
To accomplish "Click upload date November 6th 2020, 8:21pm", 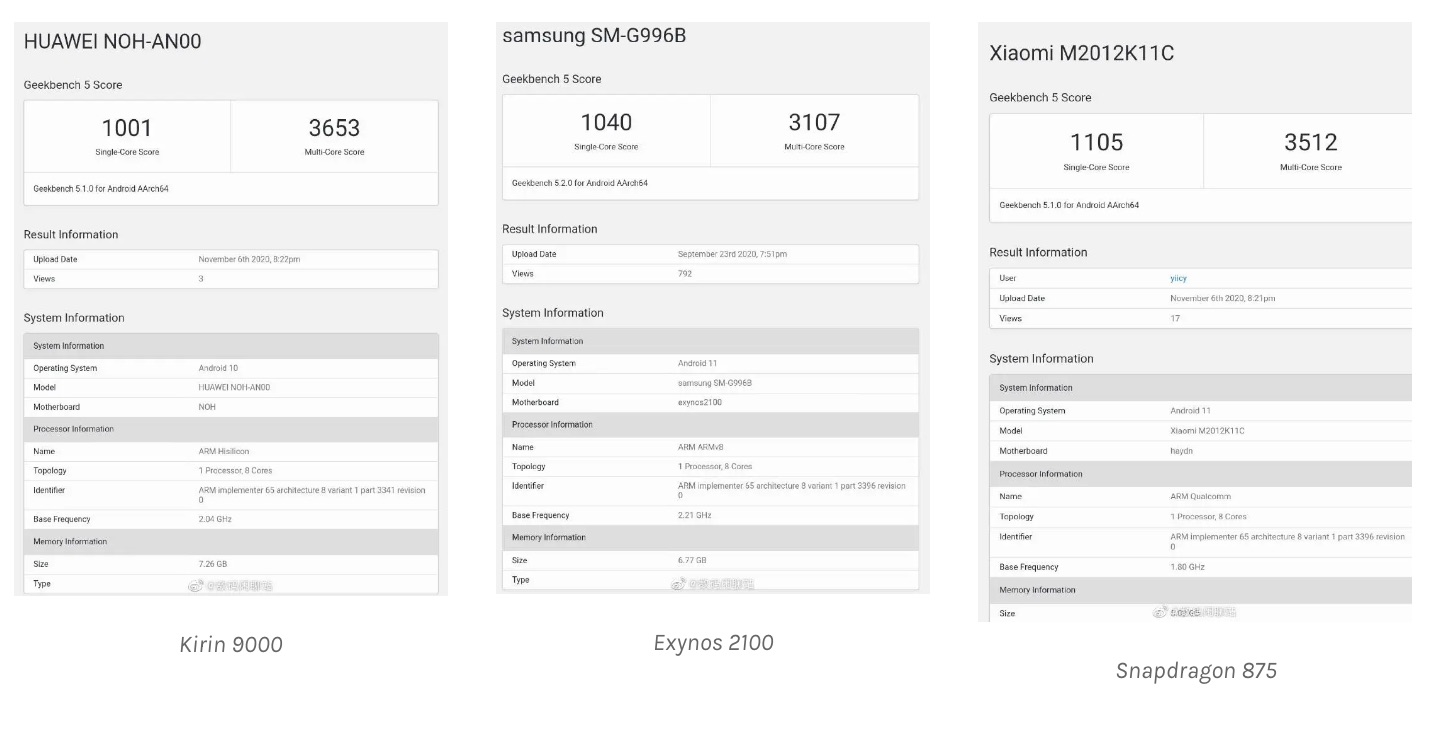I will (x=1222, y=298).
